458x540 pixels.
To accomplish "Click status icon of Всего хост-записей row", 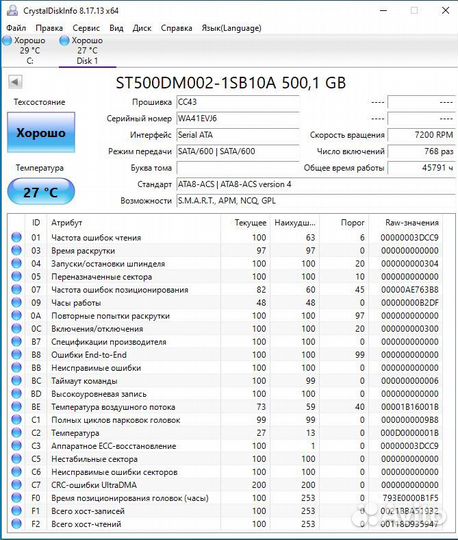I will coord(16,511).
